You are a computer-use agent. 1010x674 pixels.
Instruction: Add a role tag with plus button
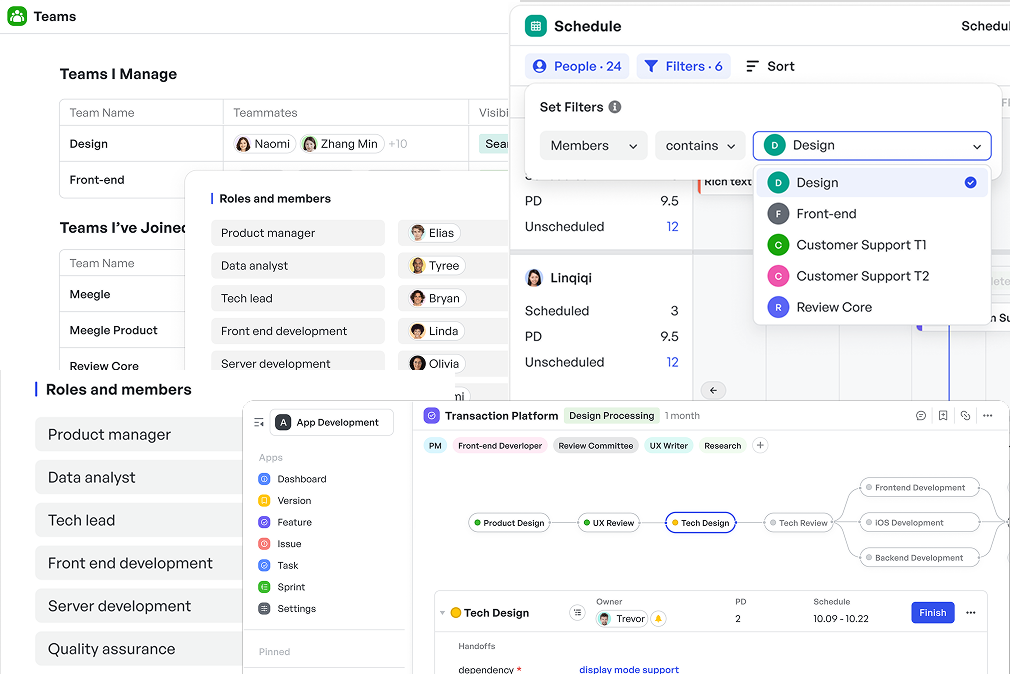click(760, 446)
